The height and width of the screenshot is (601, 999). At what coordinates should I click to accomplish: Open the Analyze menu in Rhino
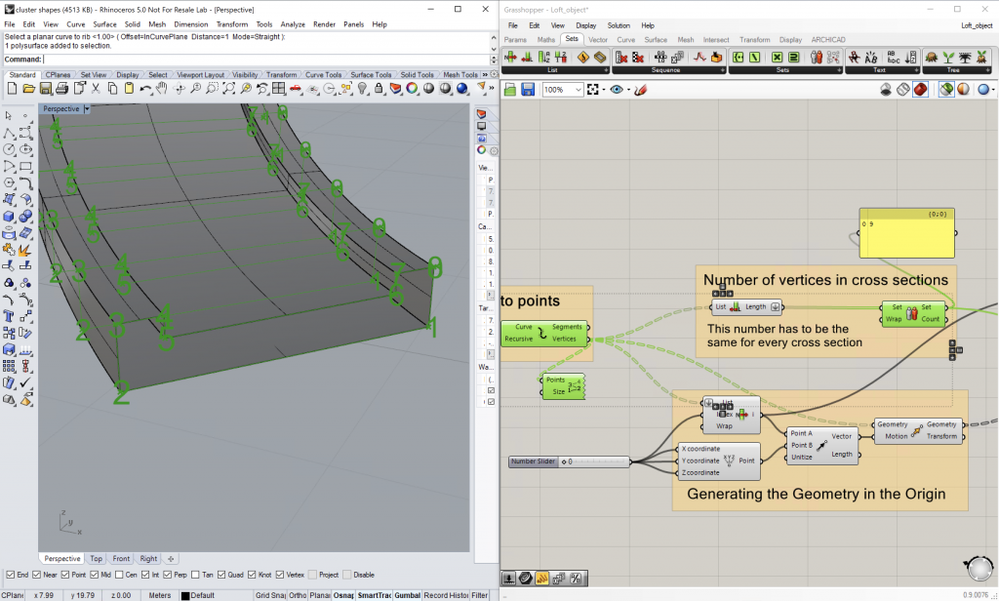(x=292, y=24)
